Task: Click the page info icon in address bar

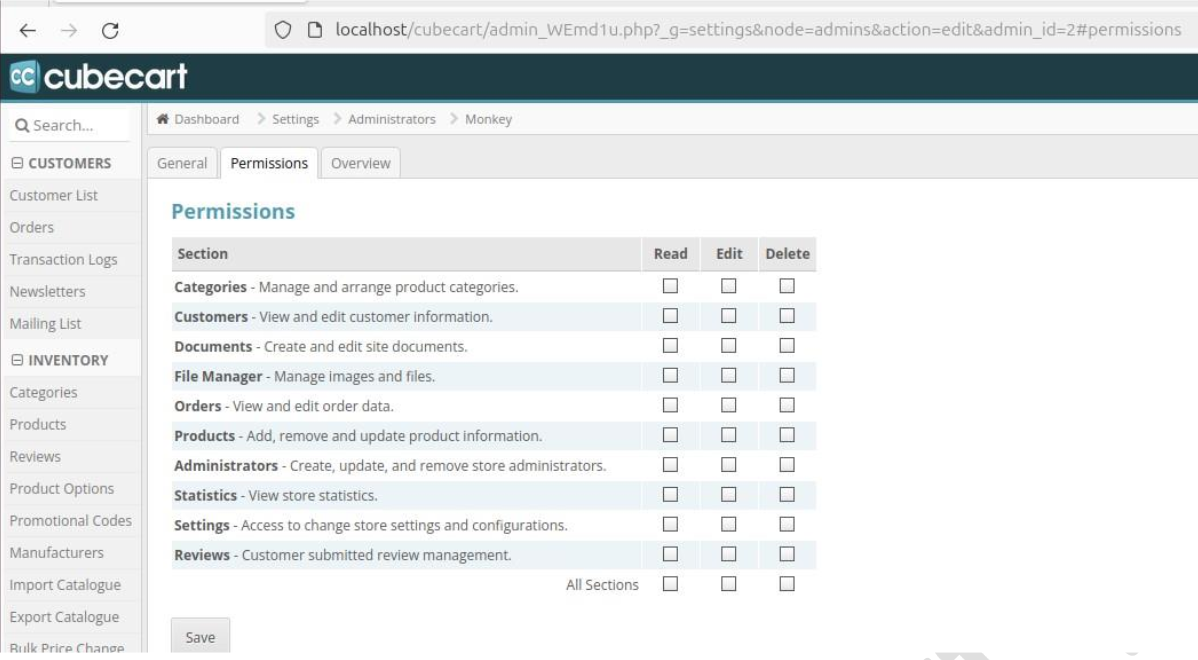Action: click(315, 30)
